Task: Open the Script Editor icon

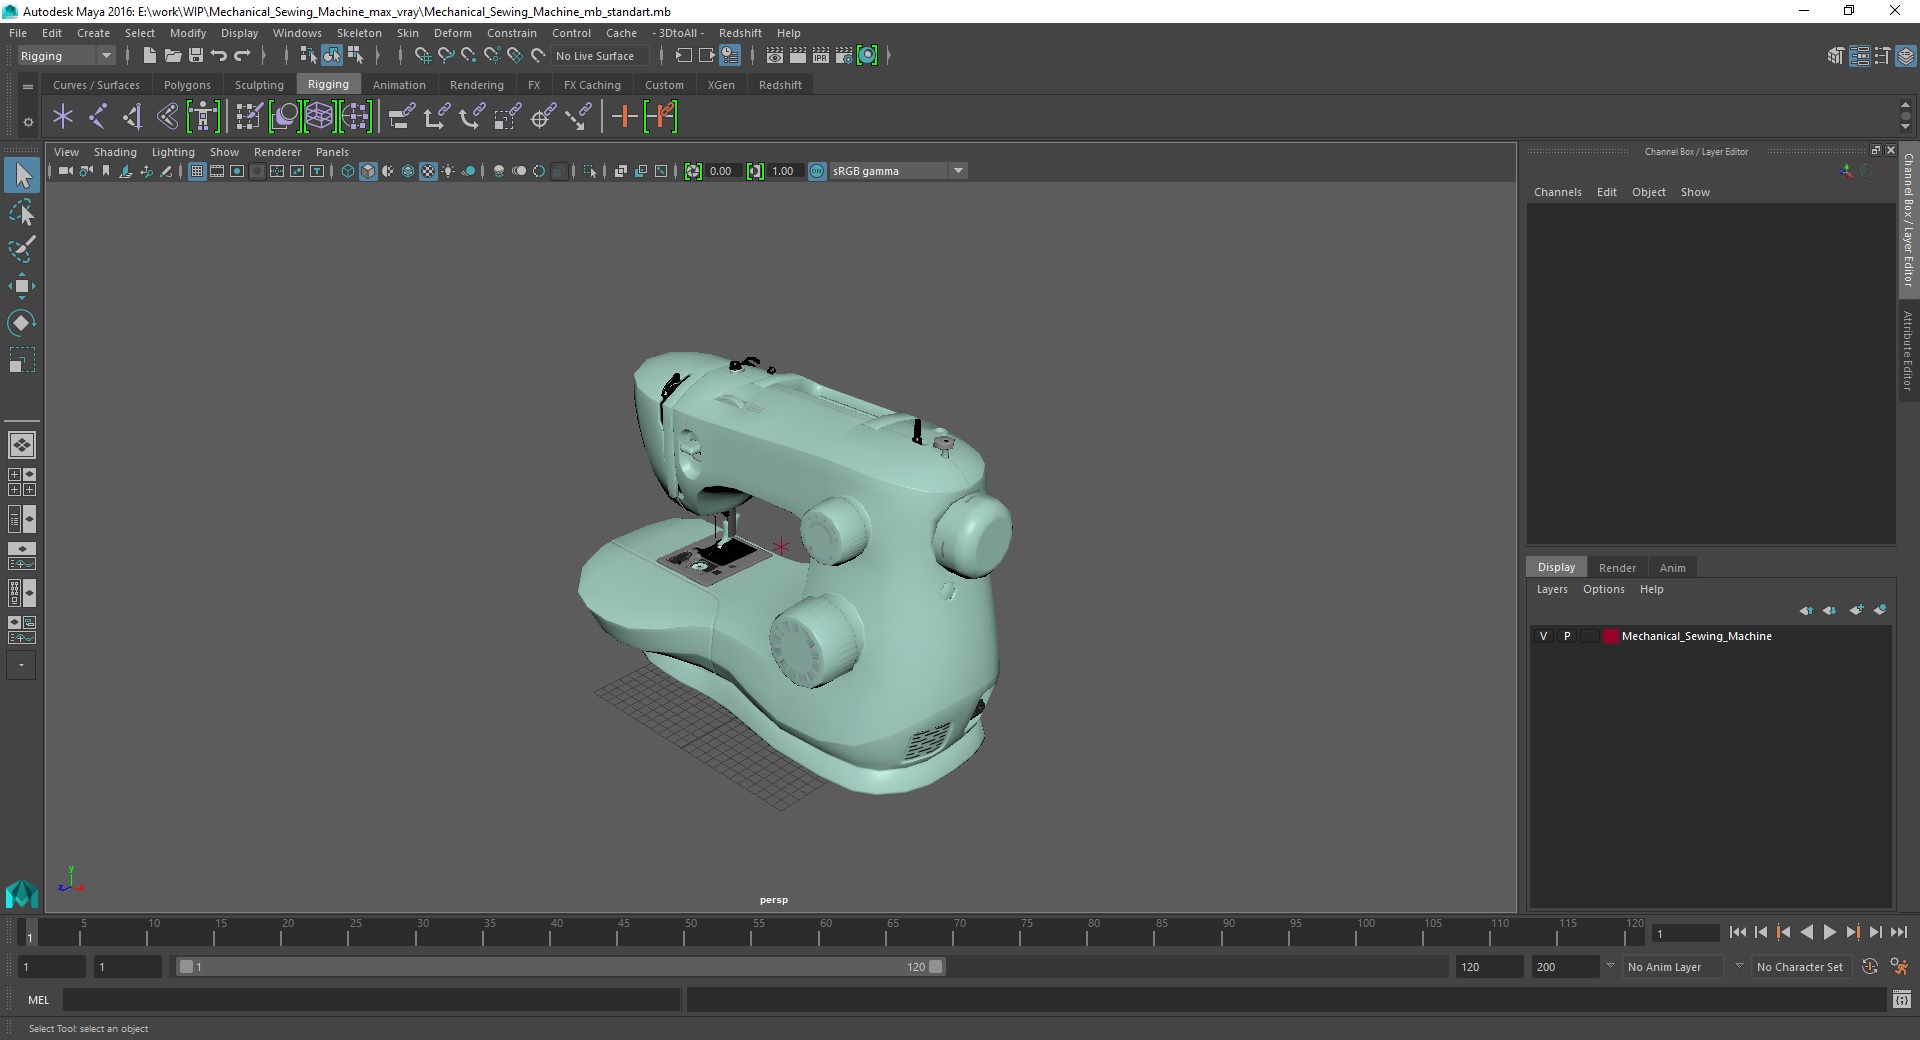Action: [x=1902, y=999]
